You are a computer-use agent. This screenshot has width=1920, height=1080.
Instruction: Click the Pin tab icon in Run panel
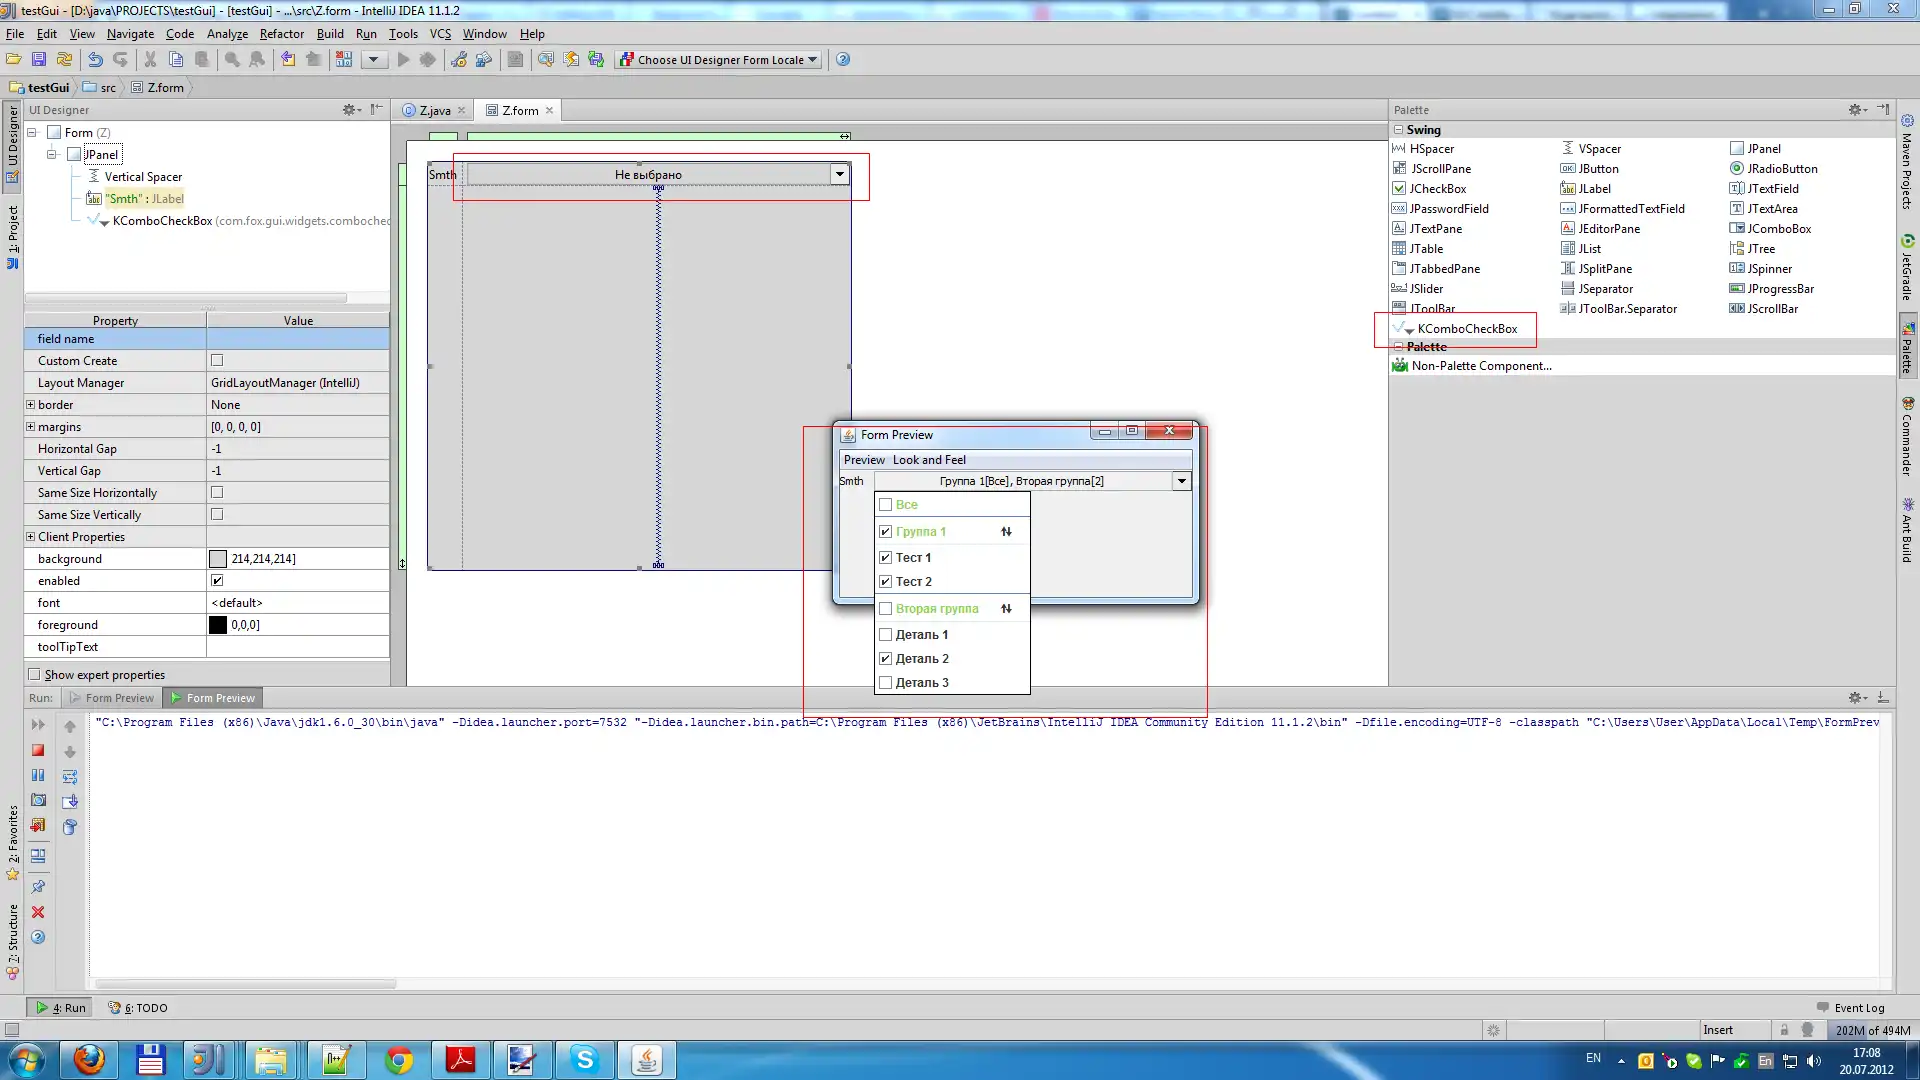38,887
